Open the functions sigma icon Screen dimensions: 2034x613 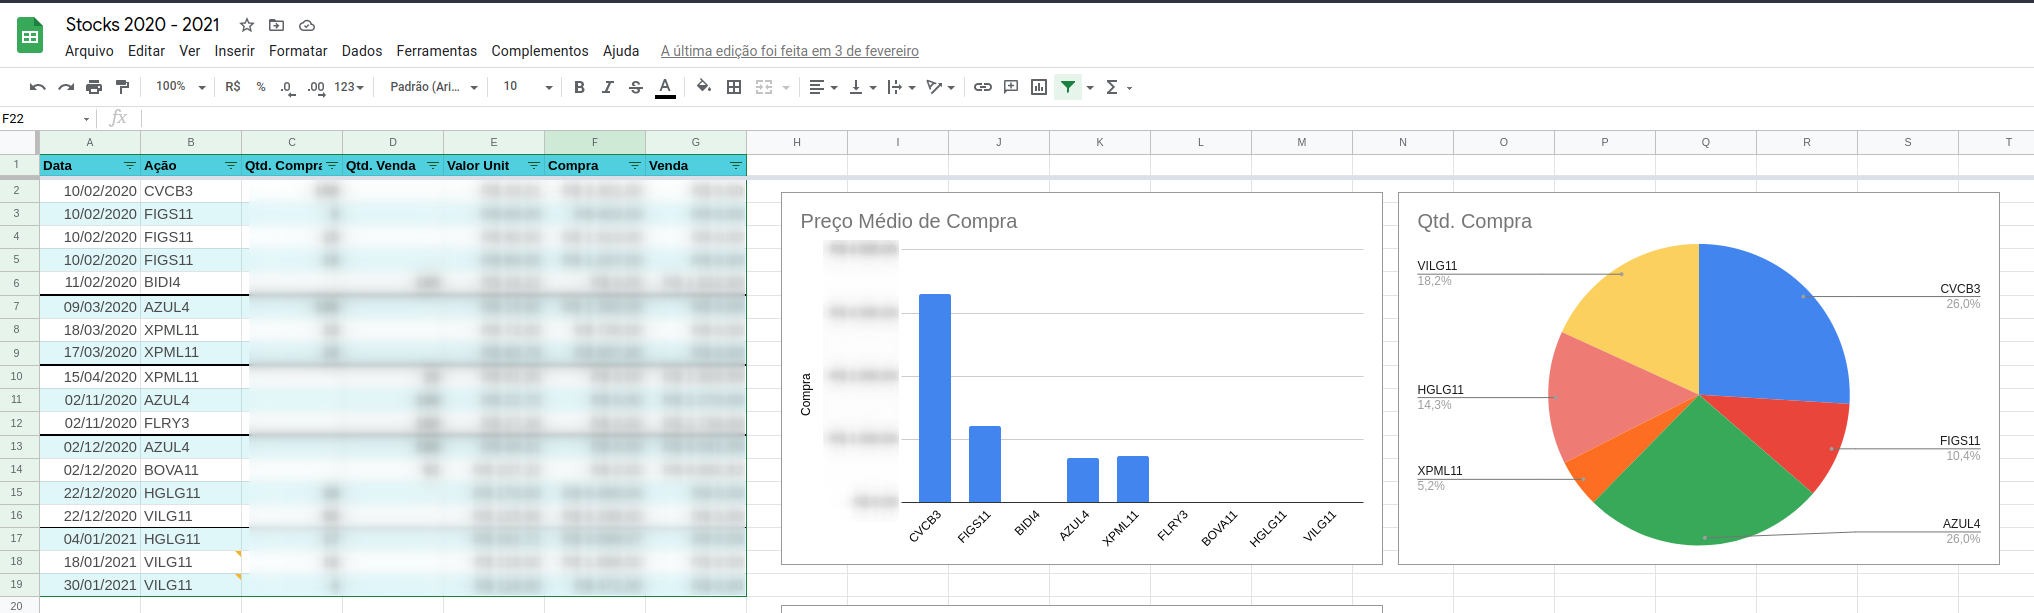[1112, 87]
